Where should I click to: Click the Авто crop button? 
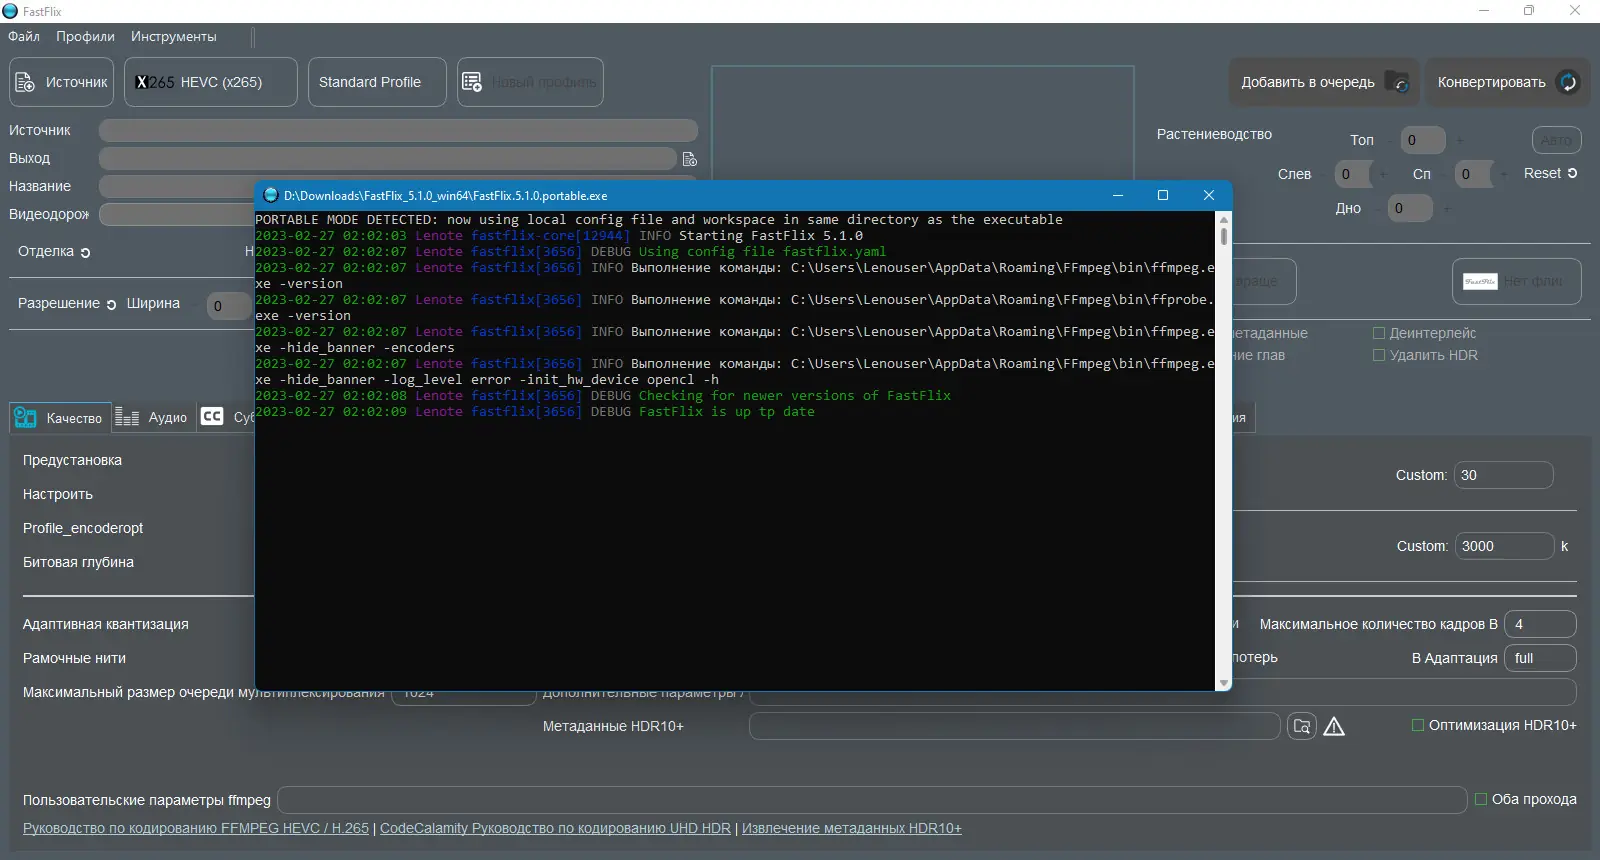click(x=1556, y=140)
